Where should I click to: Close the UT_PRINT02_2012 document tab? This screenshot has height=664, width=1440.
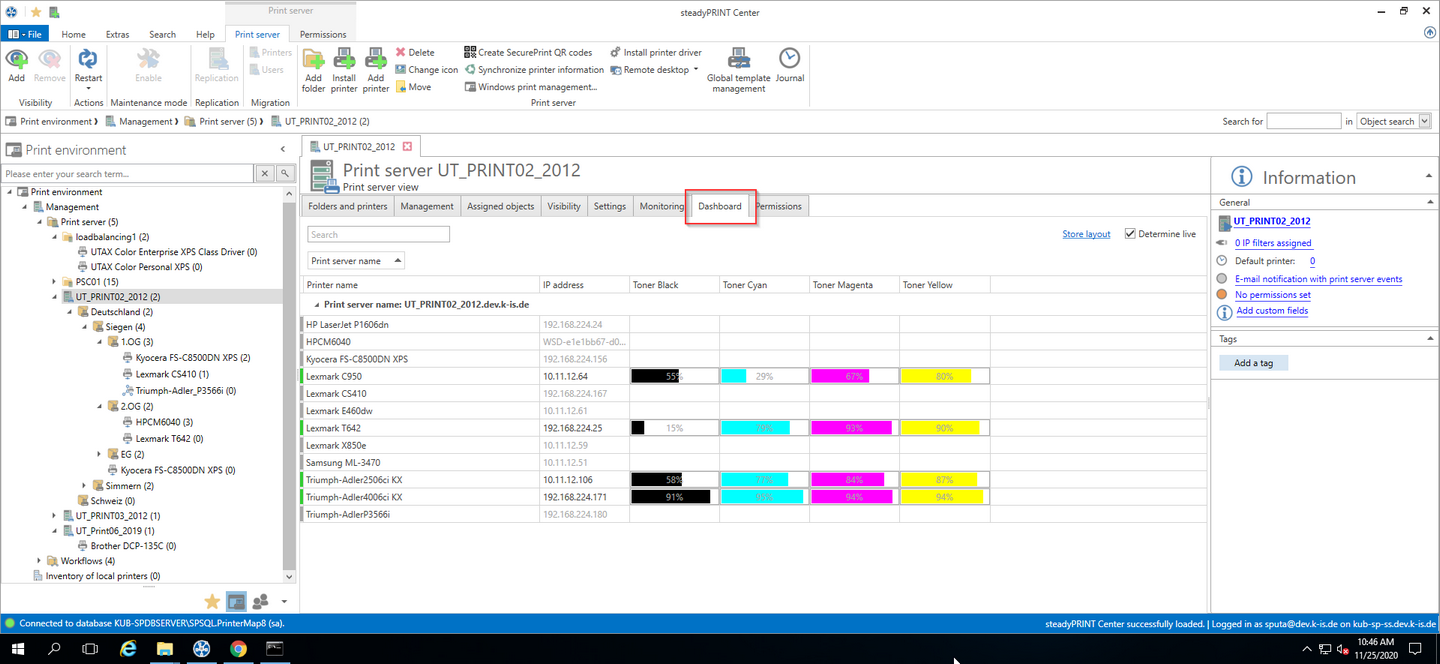click(407, 147)
